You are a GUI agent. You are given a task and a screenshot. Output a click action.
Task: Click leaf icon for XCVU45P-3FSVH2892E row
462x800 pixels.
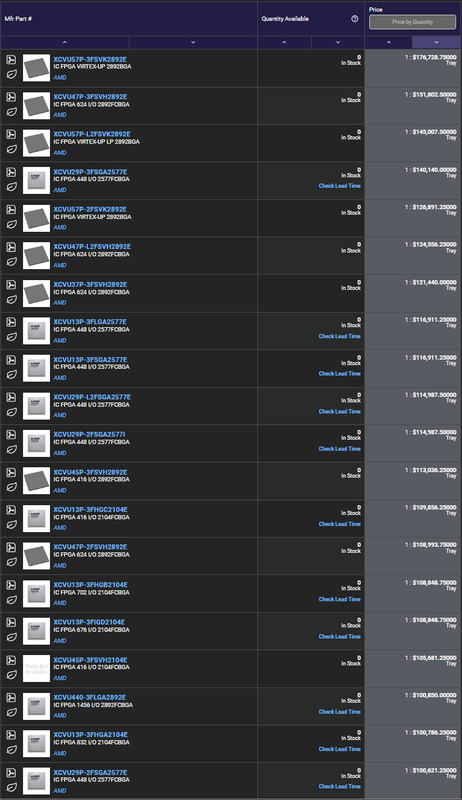coord(11,487)
